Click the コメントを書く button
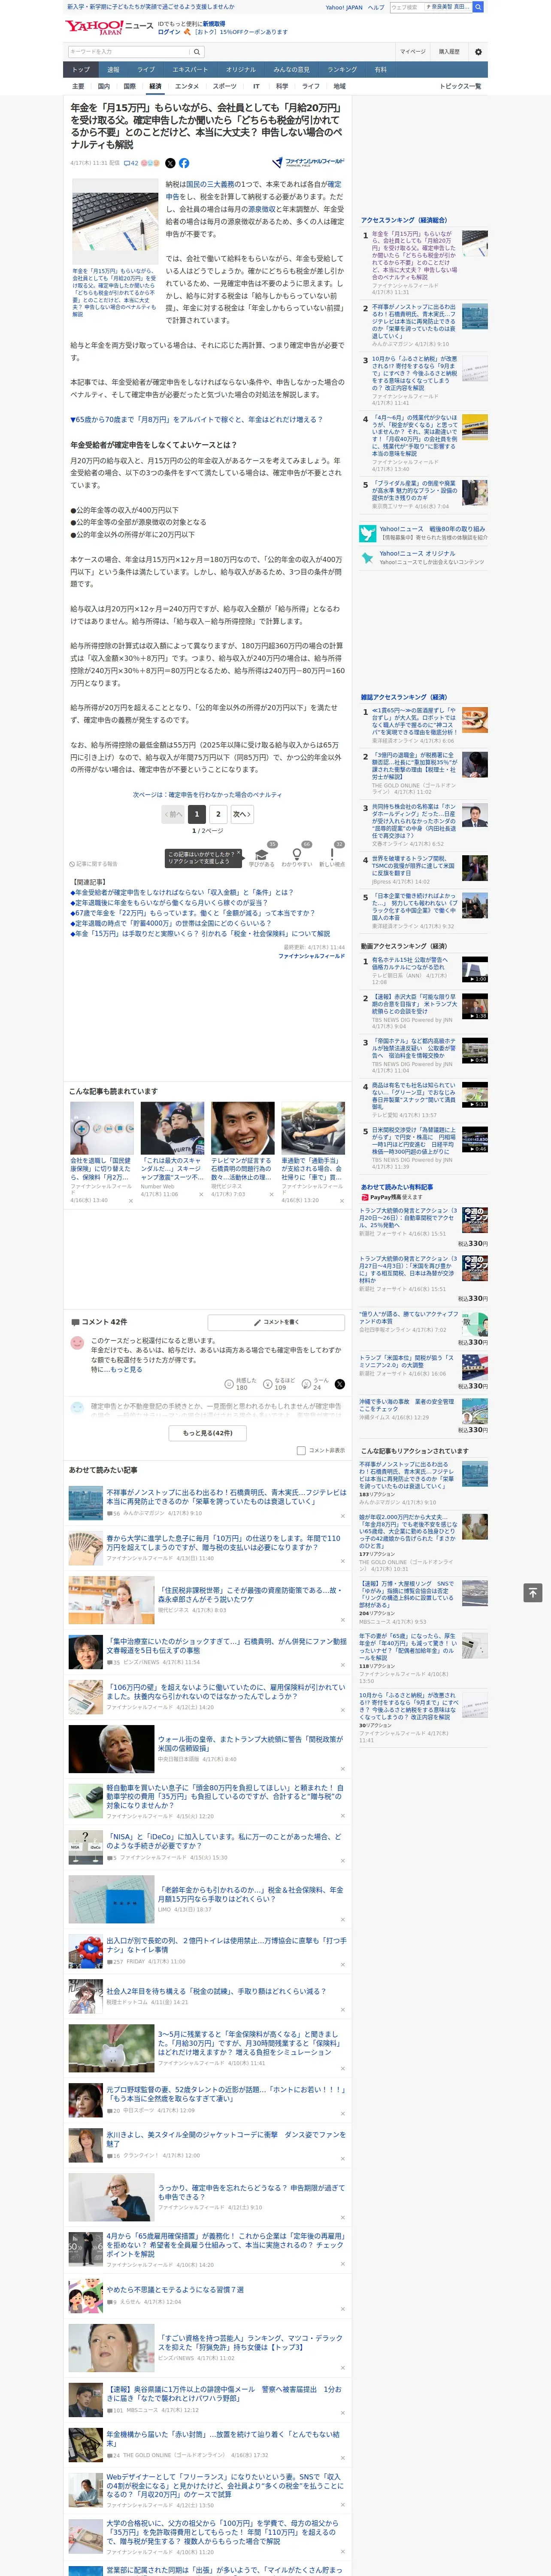This screenshot has width=551, height=2576. (276, 1322)
